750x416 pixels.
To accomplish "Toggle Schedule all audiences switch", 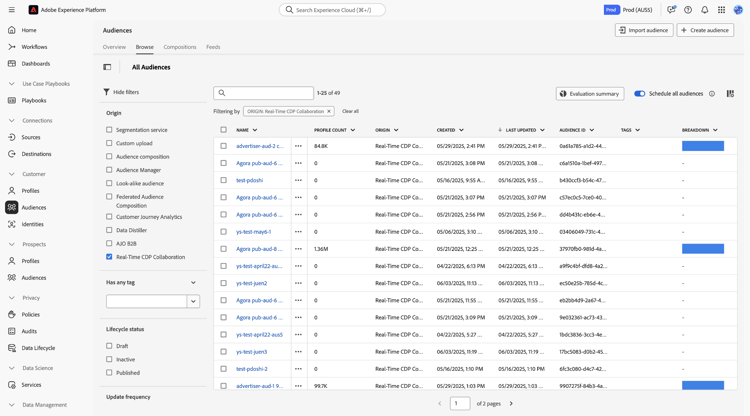I will click(640, 94).
